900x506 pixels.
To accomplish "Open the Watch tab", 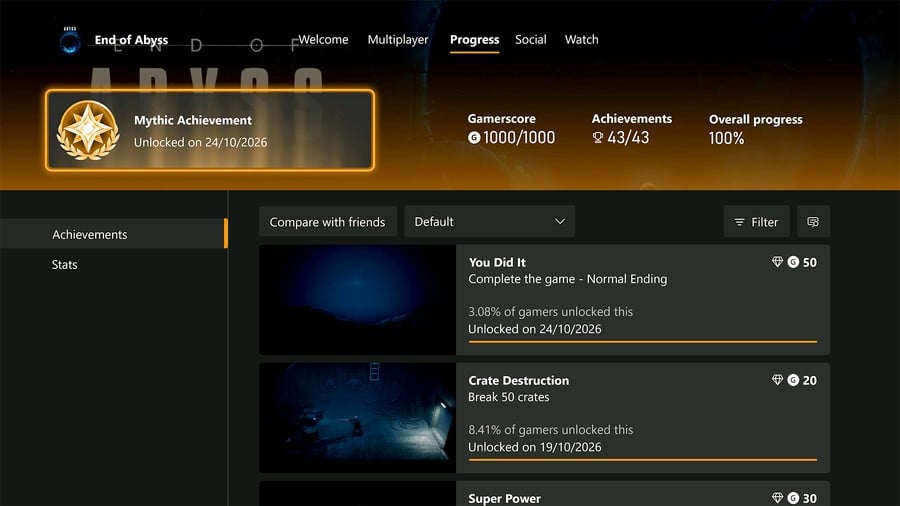I will coord(581,40).
